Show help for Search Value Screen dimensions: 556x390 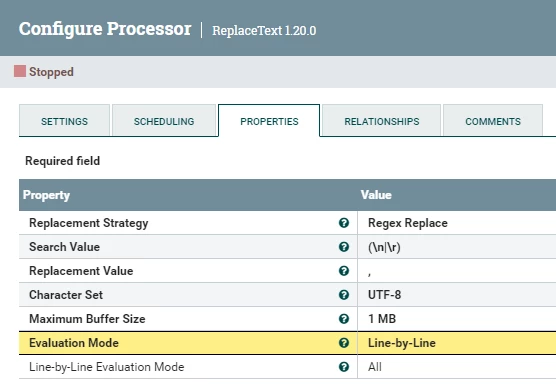click(x=344, y=247)
